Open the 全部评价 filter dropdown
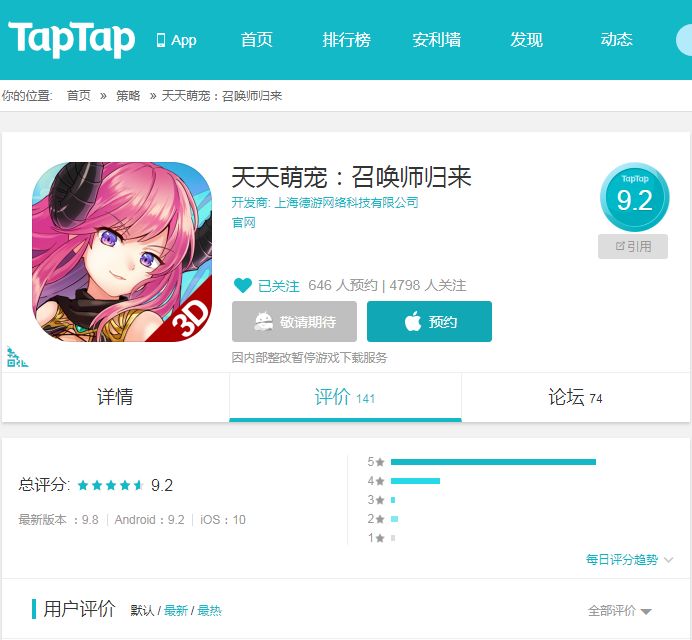Viewport: 692px width, 640px height. 620,611
